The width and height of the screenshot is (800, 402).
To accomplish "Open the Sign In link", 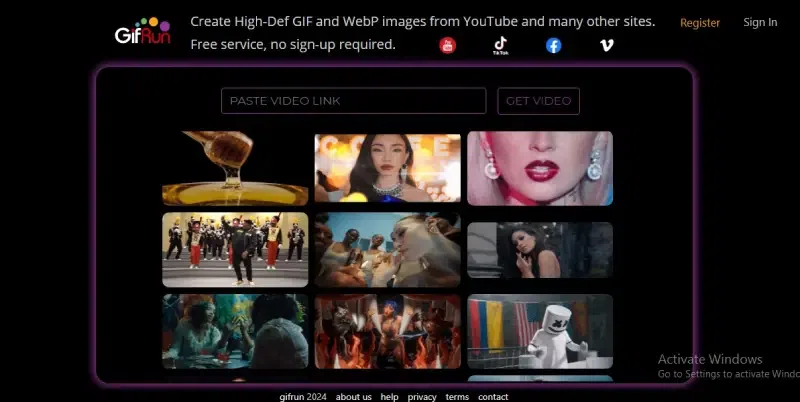I will 760,22.
